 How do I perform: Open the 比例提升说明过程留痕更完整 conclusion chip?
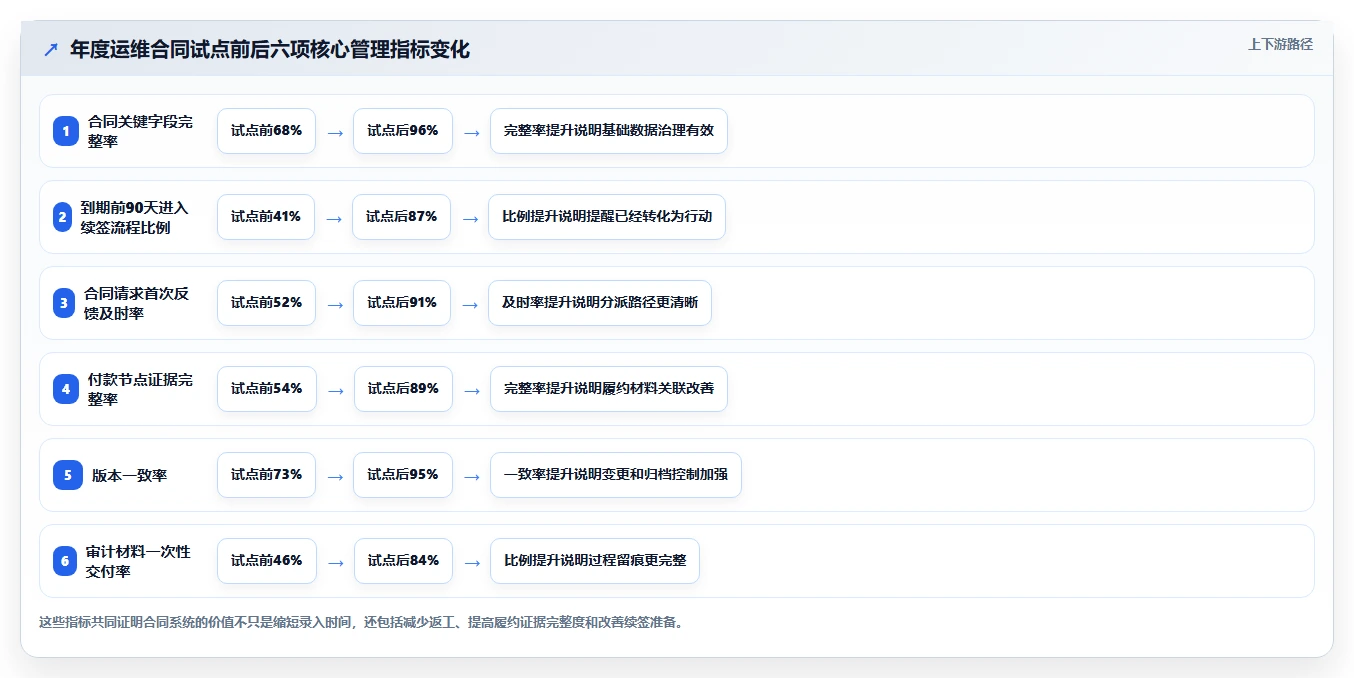tap(595, 561)
